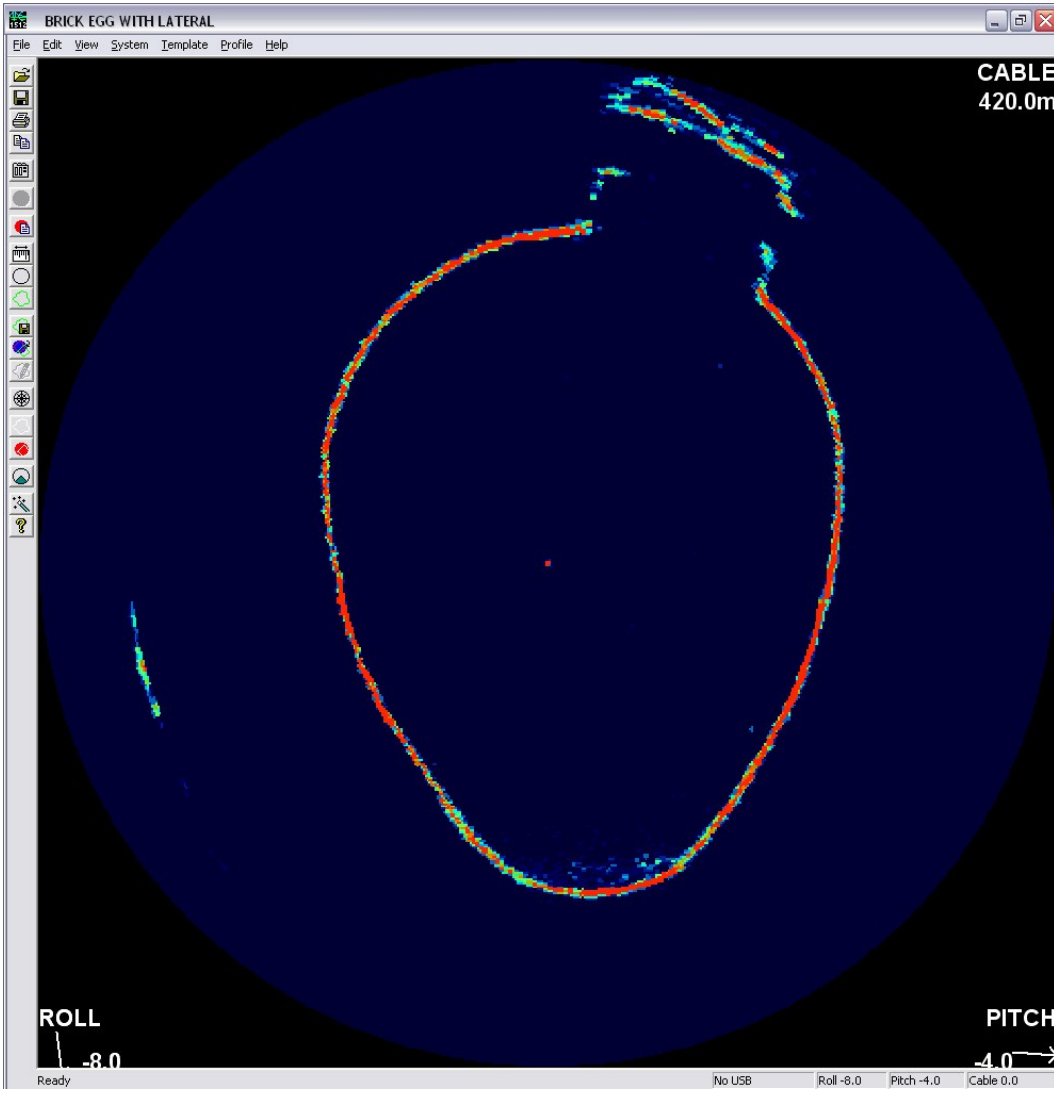Toggle the polar grid crosshair icon
1054x1093 pixels.
(x=22, y=398)
